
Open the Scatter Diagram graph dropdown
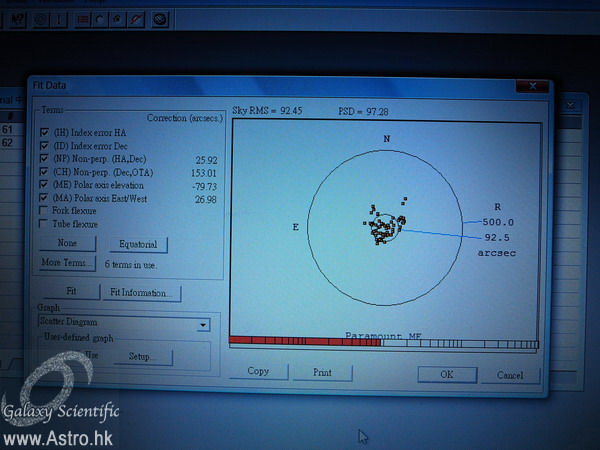coord(203,325)
